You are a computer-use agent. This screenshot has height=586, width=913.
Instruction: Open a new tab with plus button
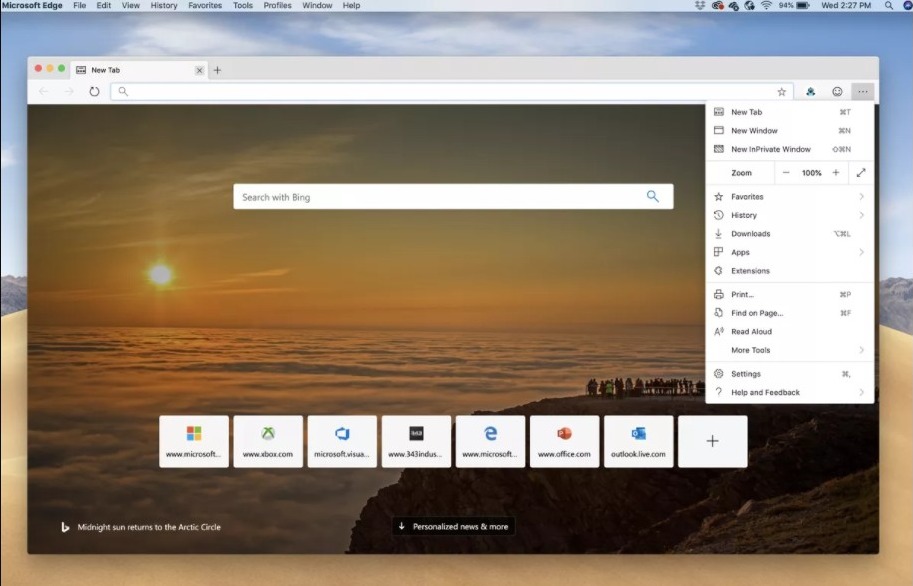pyautogui.click(x=217, y=70)
